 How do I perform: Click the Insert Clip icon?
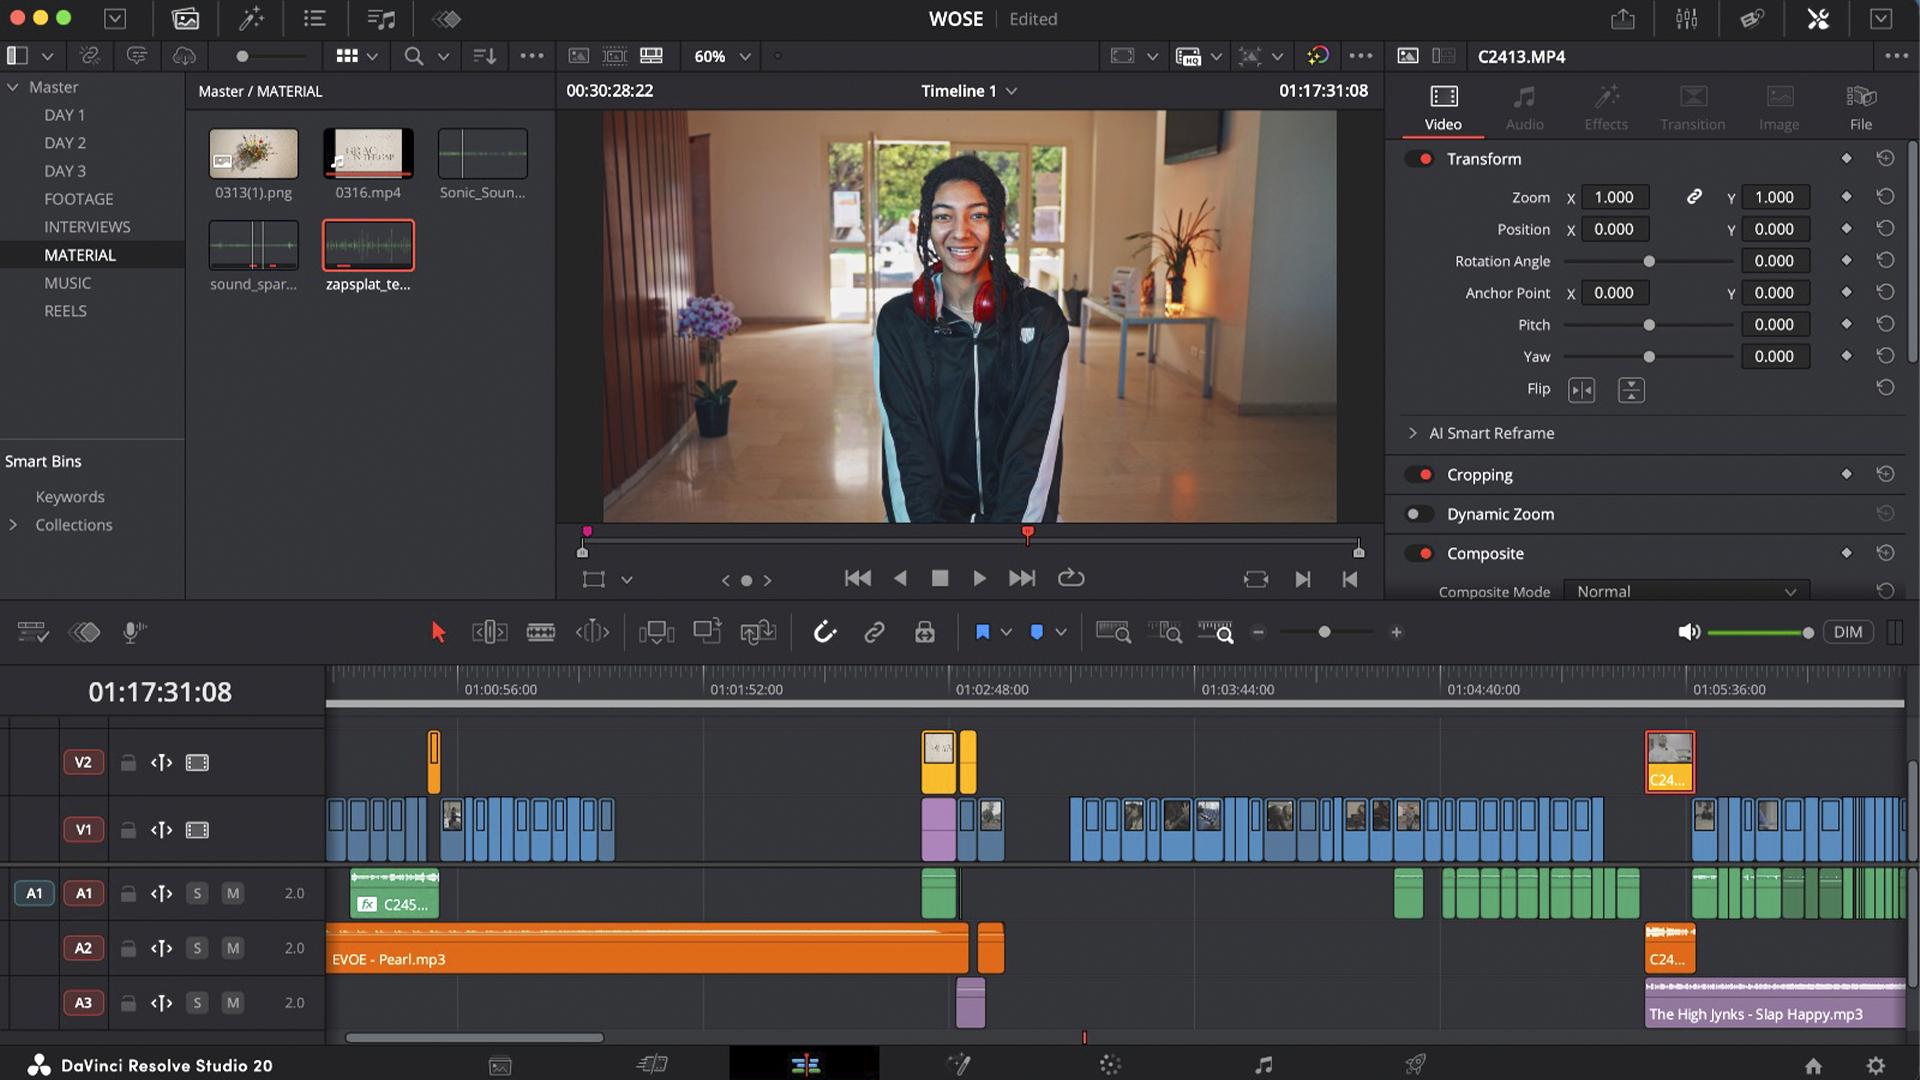point(656,632)
